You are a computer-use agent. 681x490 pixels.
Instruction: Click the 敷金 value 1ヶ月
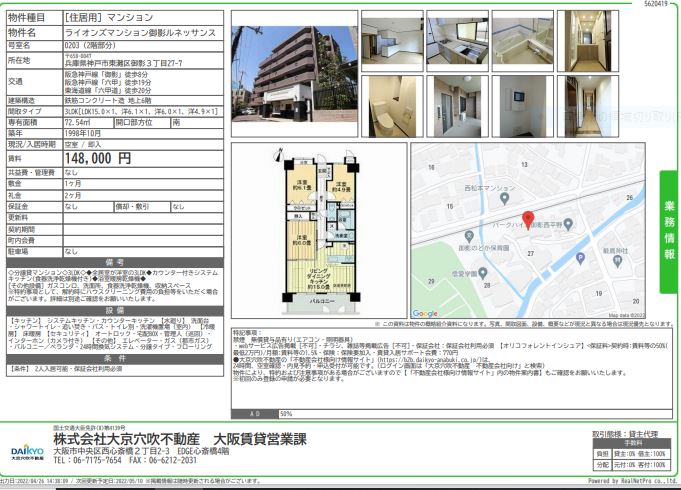pyautogui.click(x=73, y=184)
